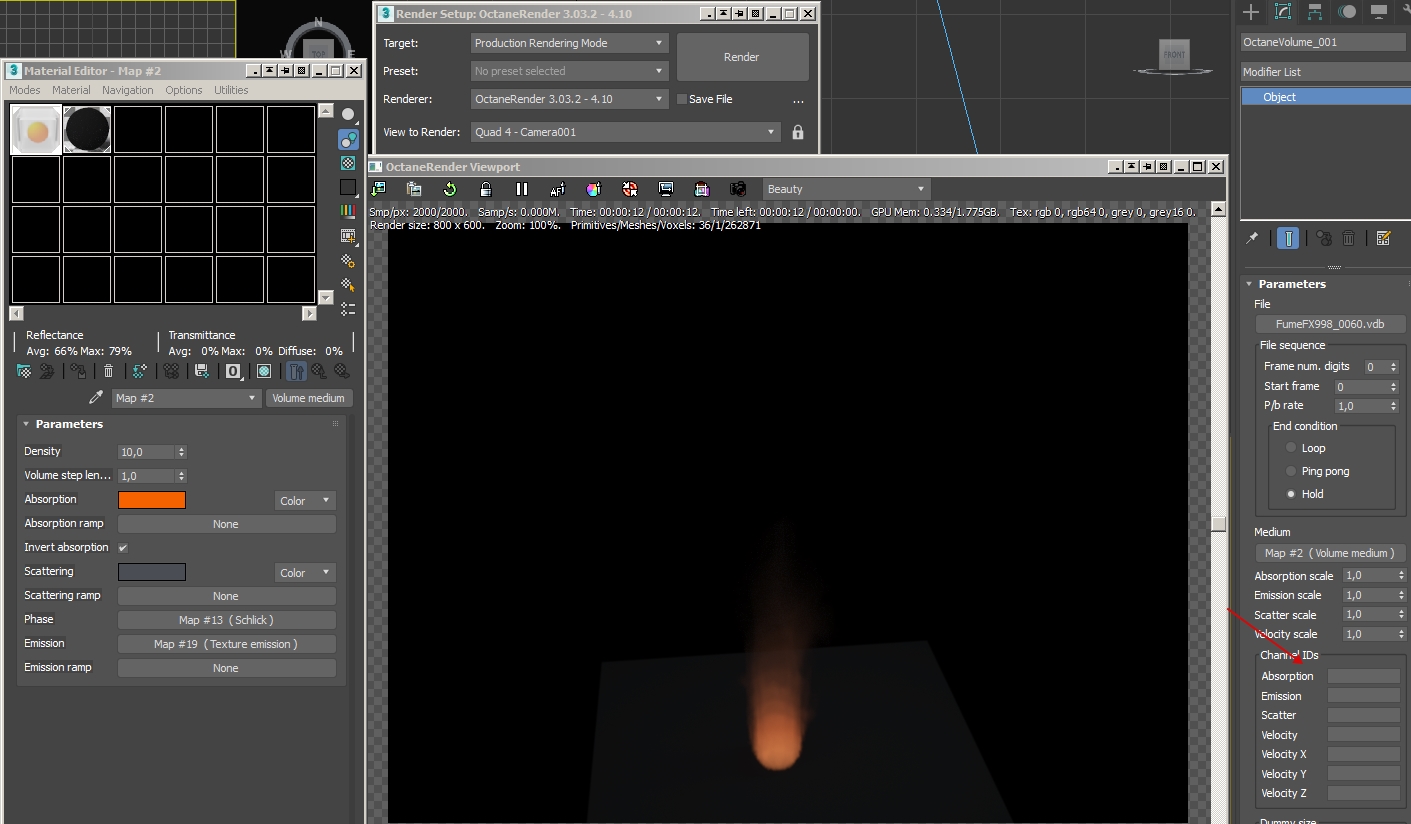The width and height of the screenshot is (1411, 824).
Task: Open the Beauty render pass dropdown
Action: (847, 189)
